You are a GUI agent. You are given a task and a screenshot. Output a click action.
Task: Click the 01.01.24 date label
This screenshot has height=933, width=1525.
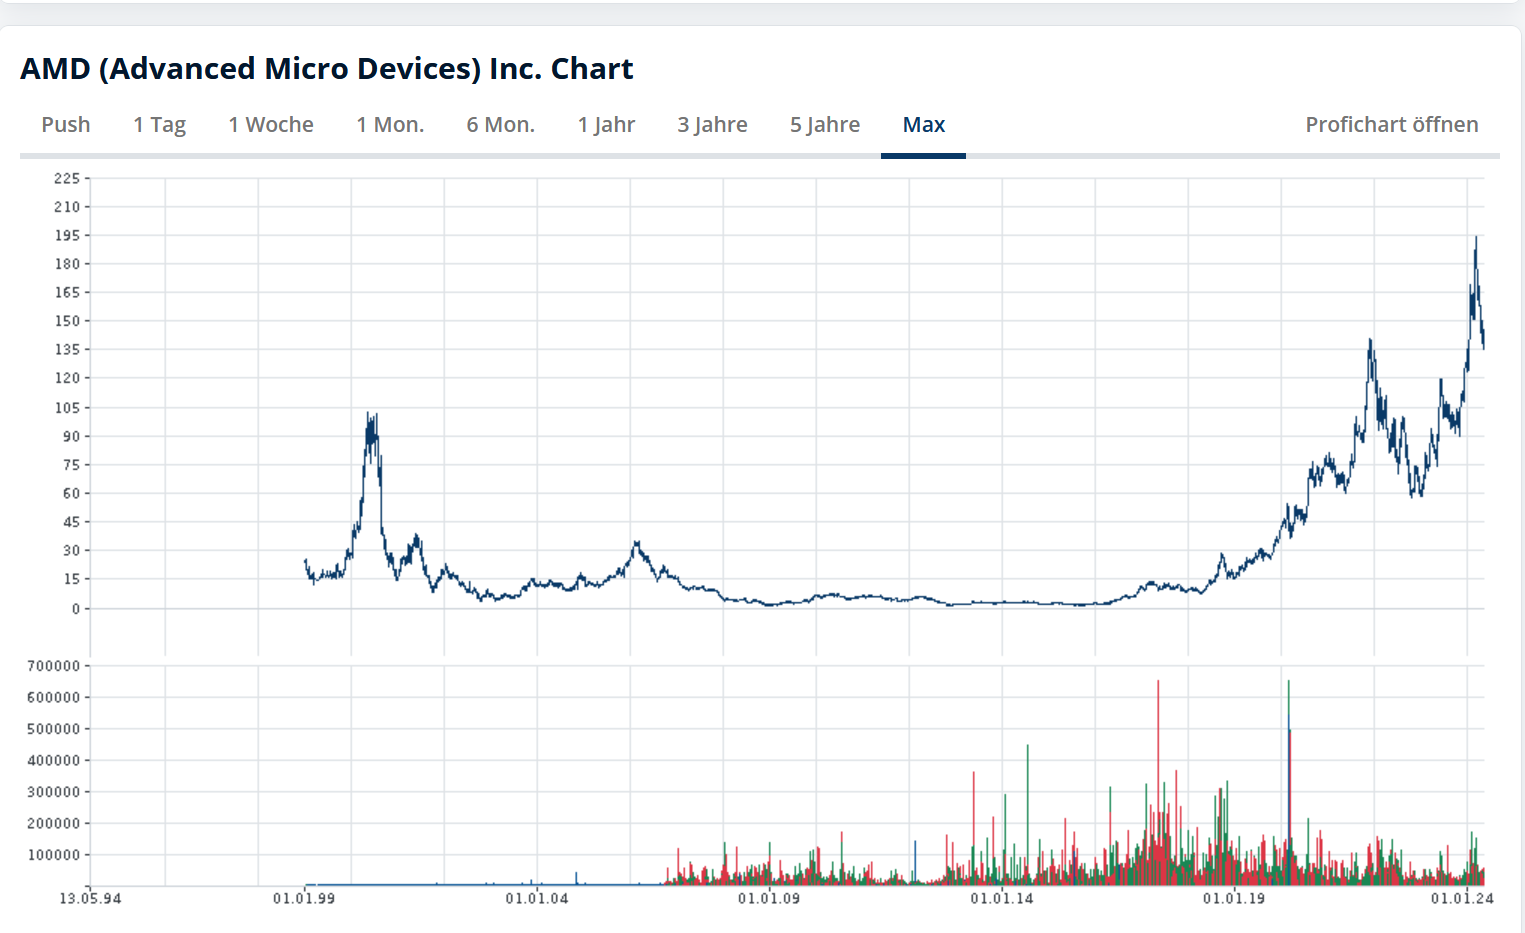click(1462, 898)
